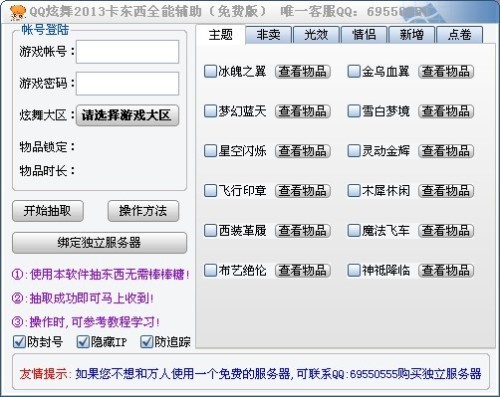This screenshot has height=397, width=500.
Task: Enable the 梦幻蓝天 checkbox
Action: 210,111
